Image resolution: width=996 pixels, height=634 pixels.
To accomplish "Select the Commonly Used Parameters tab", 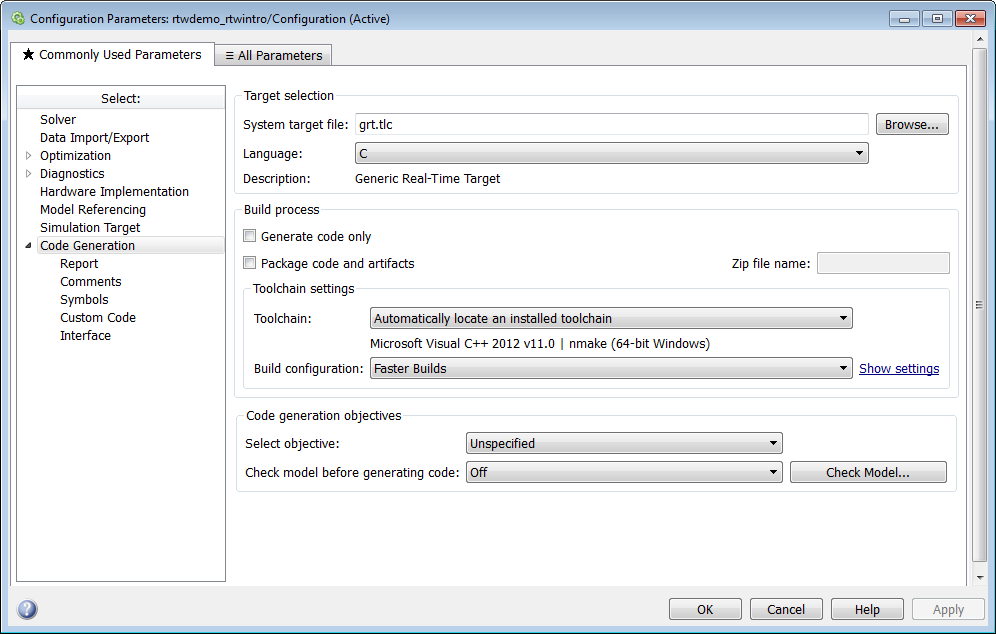I will click(112, 55).
